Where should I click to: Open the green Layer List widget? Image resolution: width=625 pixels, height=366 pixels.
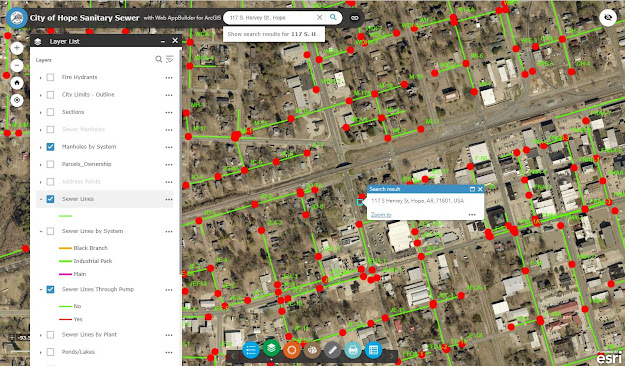[x=271, y=348]
